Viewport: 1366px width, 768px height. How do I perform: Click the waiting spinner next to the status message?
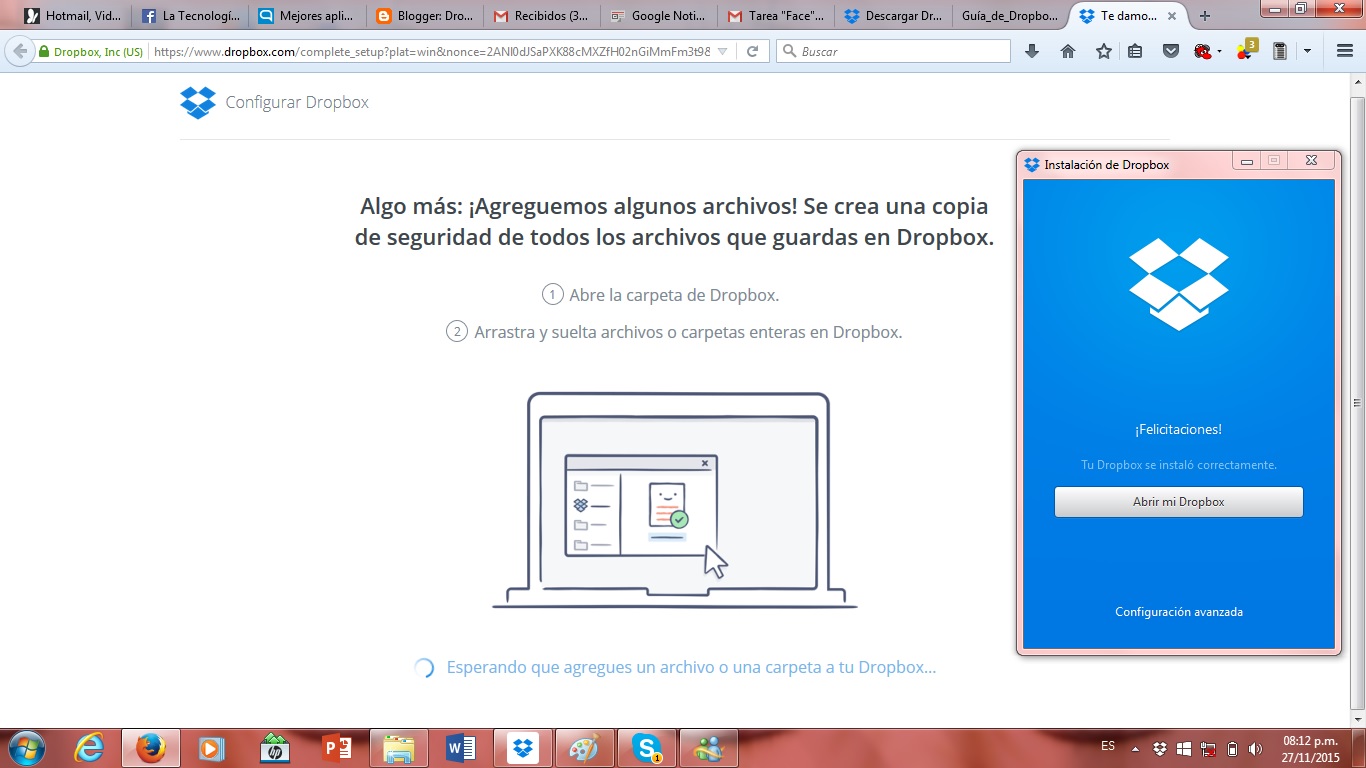(423, 666)
